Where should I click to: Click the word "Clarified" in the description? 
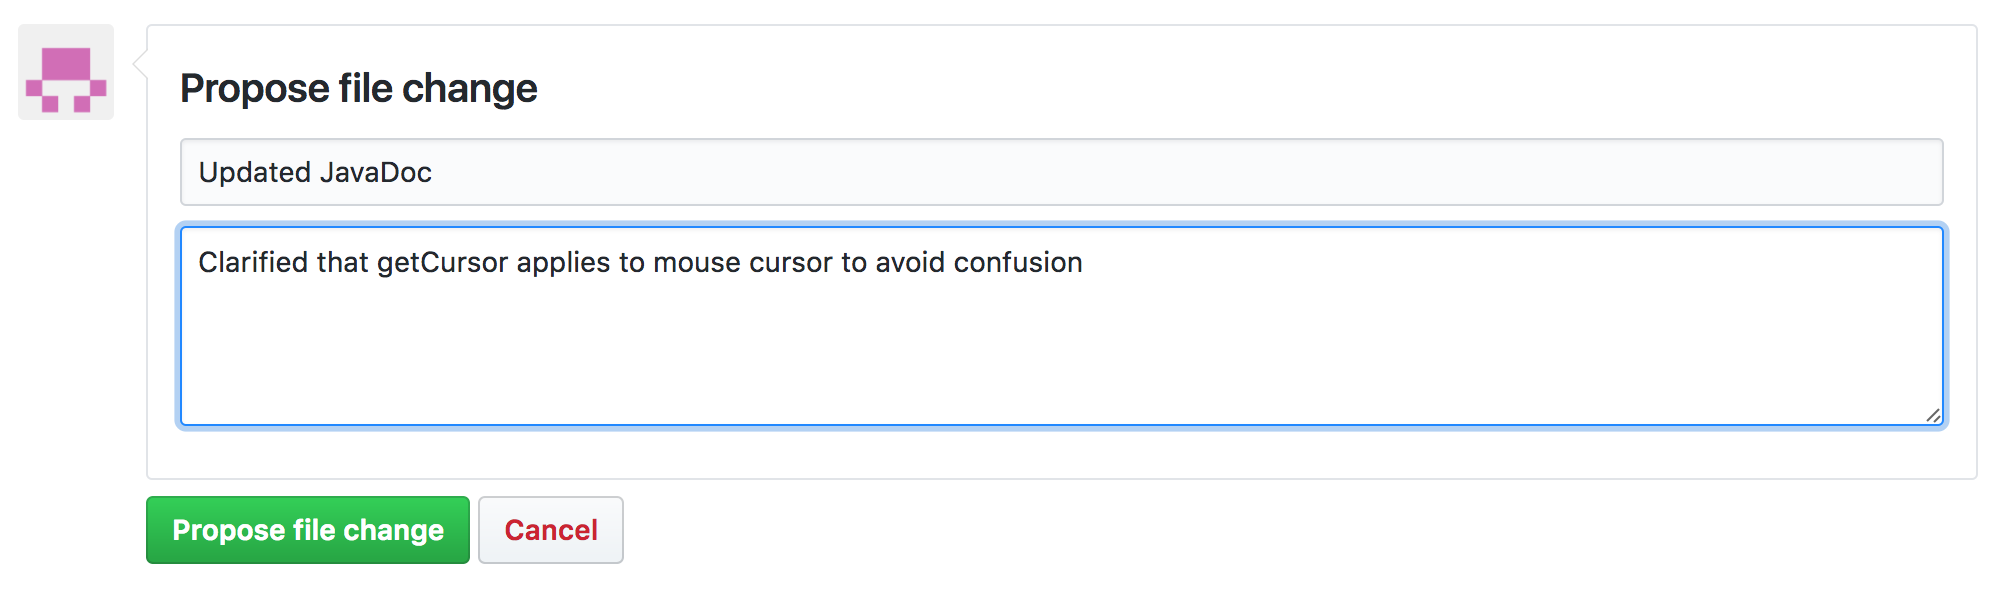(x=253, y=263)
